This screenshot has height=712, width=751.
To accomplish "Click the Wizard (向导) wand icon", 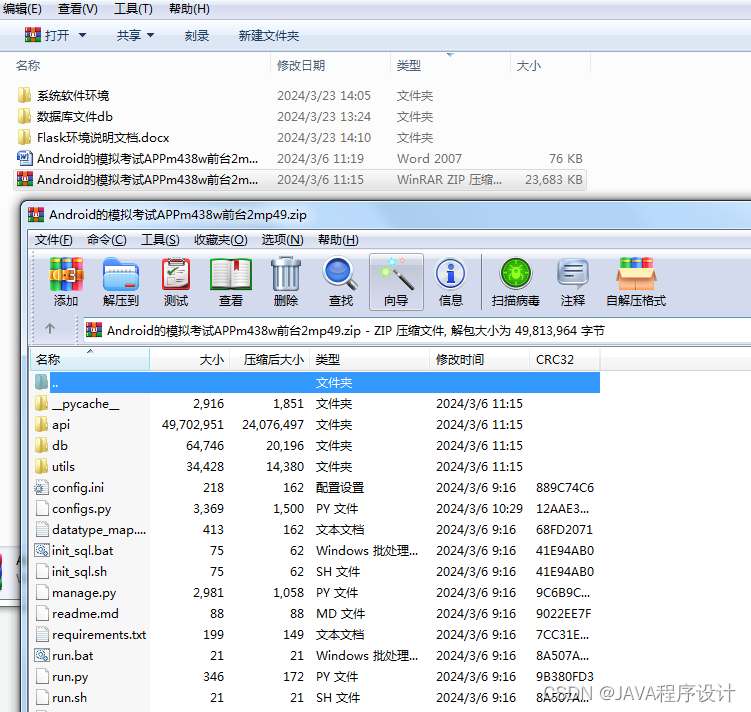I will [x=396, y=274].
